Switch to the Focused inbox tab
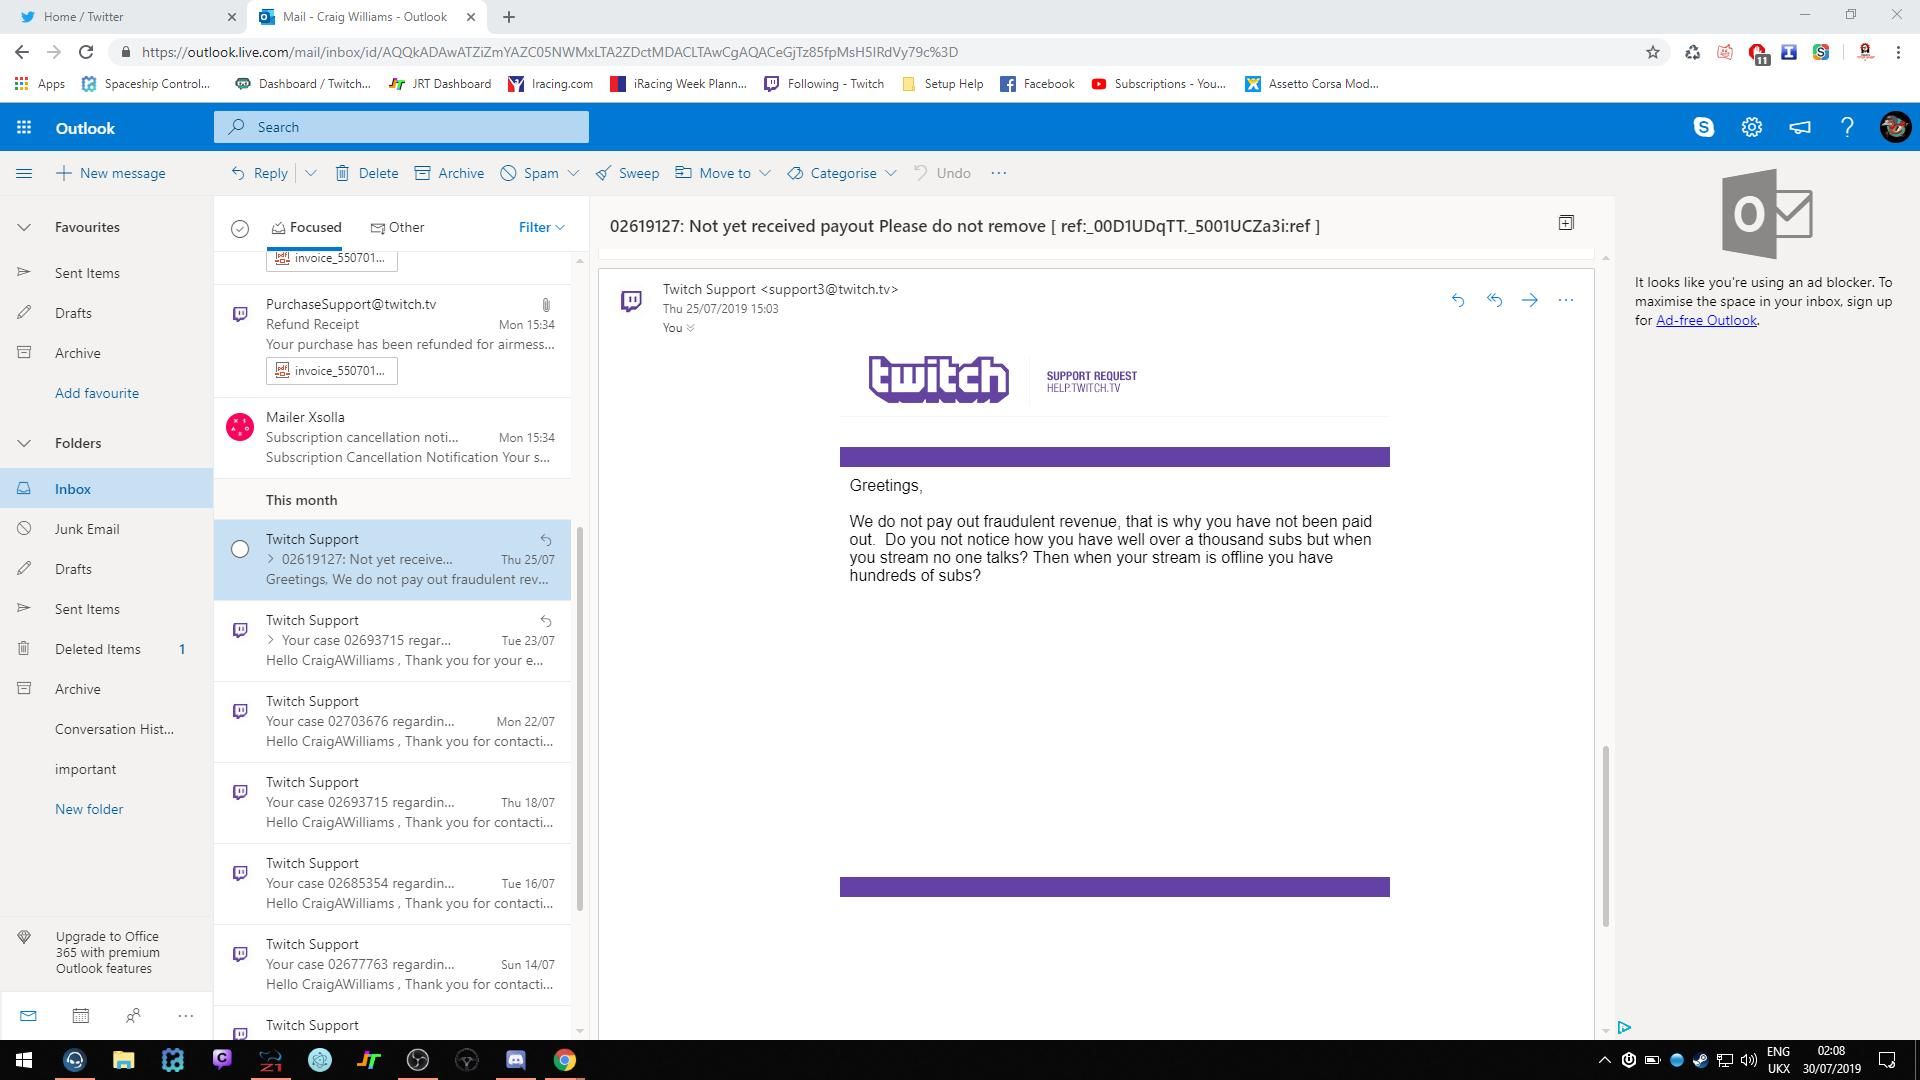Viewport: 1920px width, 1080px height. pos(306,227)
